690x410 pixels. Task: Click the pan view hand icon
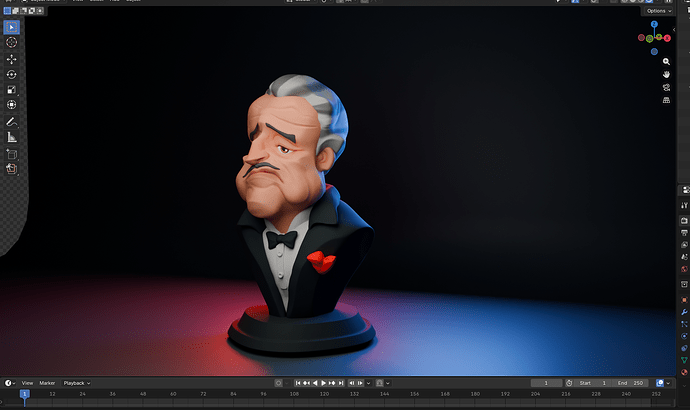pyautogui.click(x=666, y=74)
